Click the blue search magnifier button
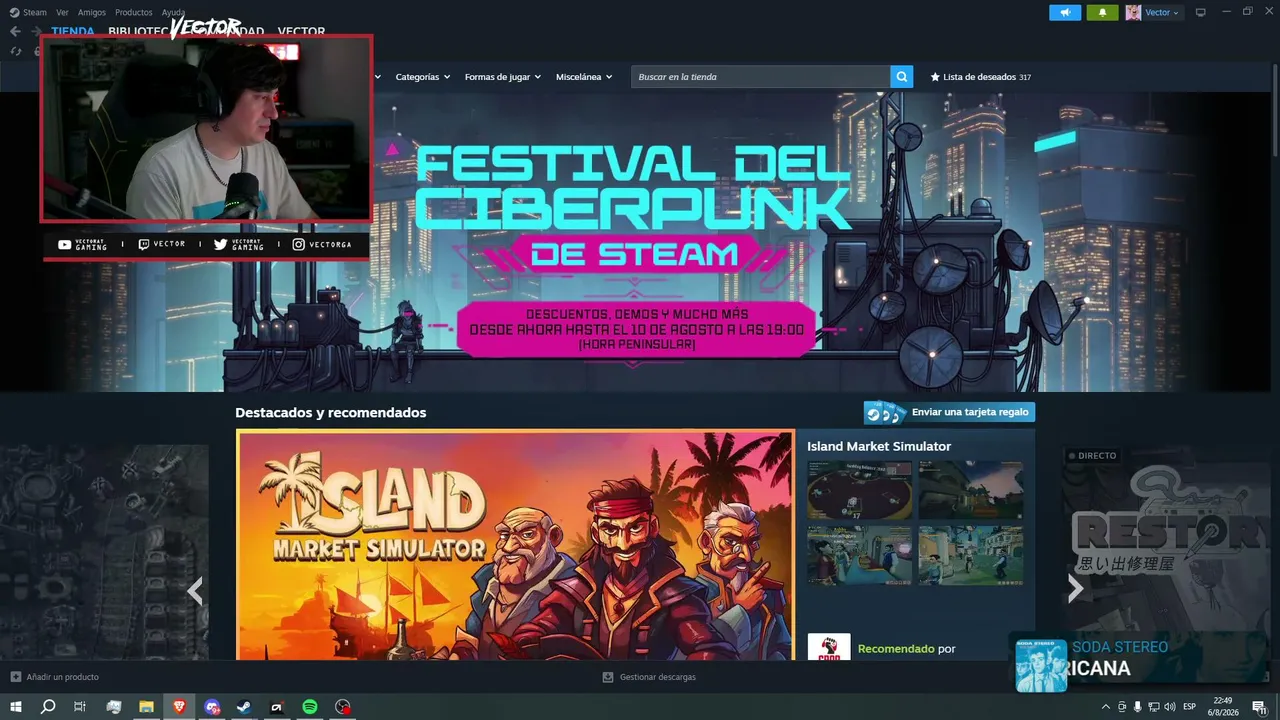 902,77
